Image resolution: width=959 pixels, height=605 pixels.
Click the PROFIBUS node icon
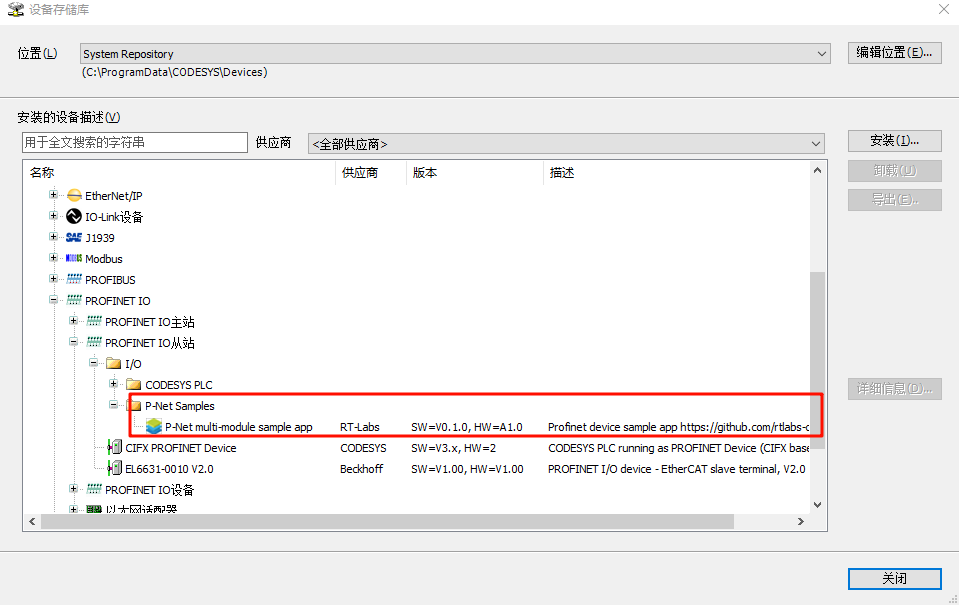pyautogui.click(x=74, y=280)
